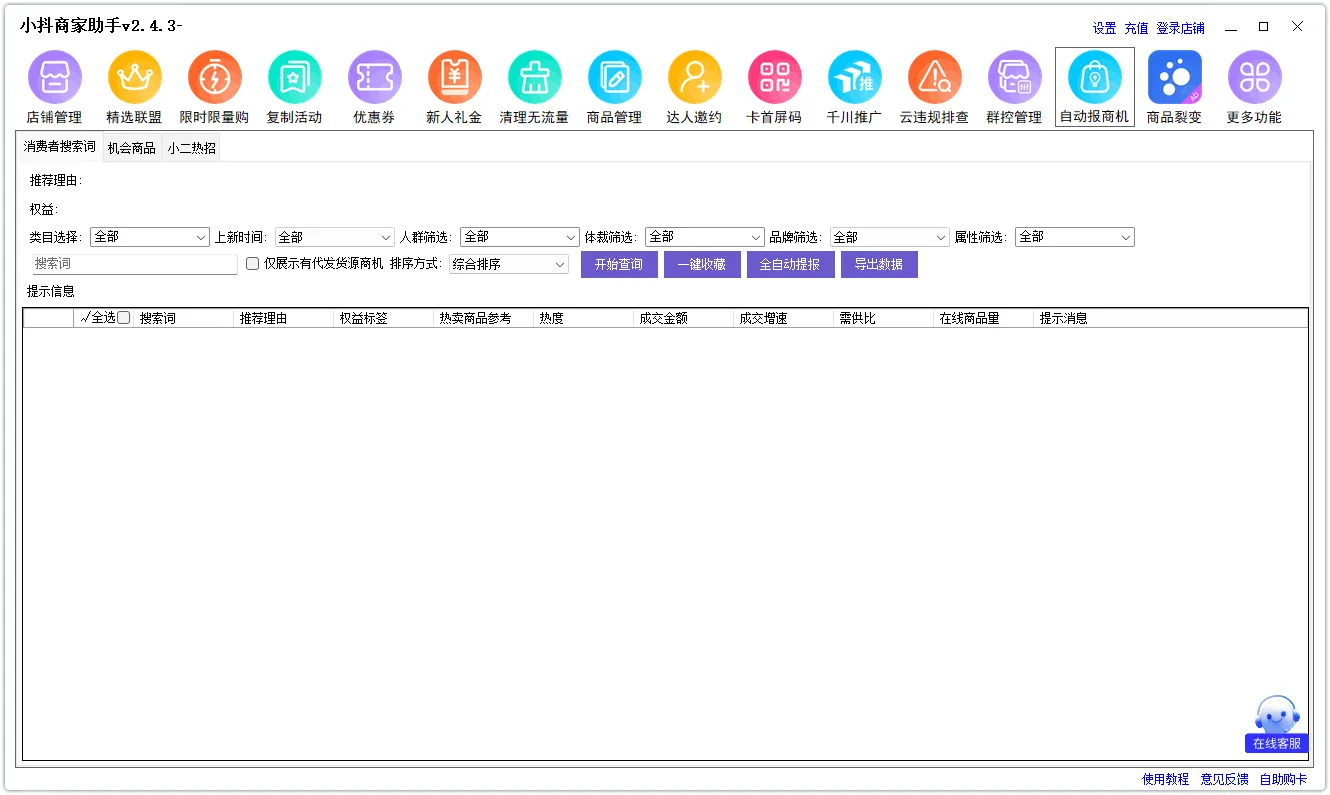1330x795 pixels.
Task: Expand the 类目选择 dropdown
Action: point(149,237)
